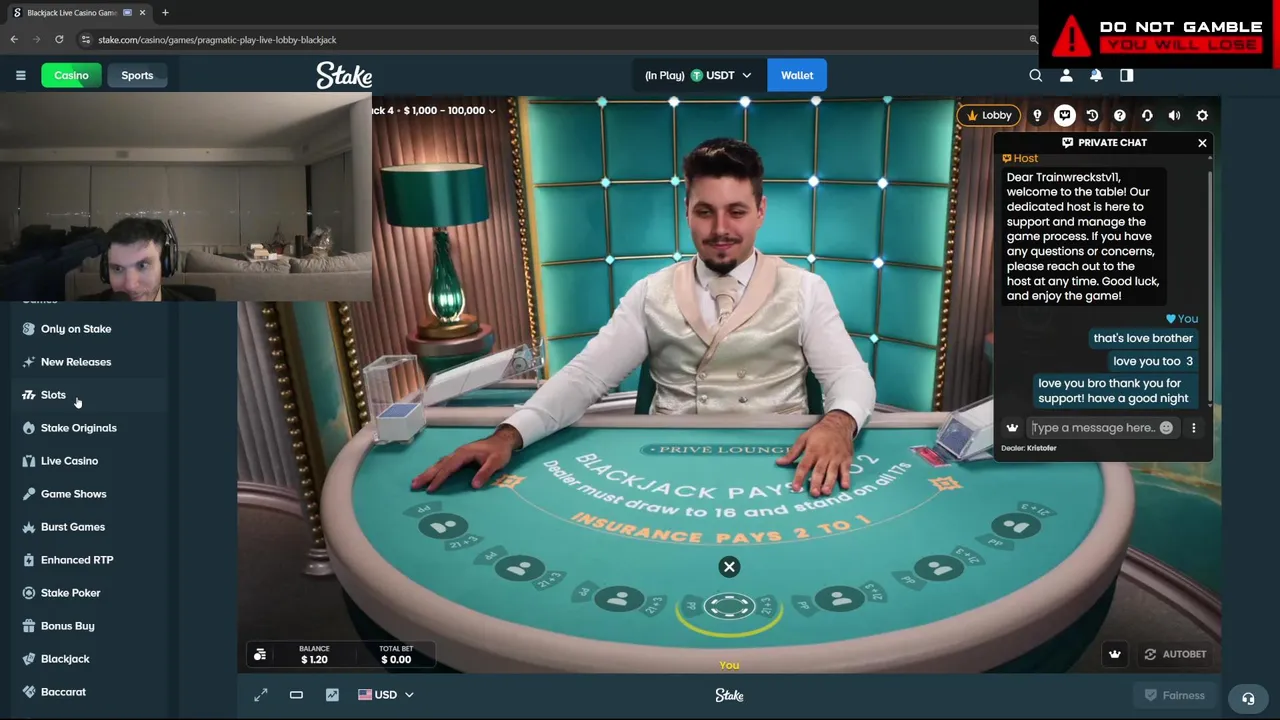The width and height of the screenshot is (1280, 720).
Task: Click the Only on Stake sidebar icon
Action: (28, 329)
